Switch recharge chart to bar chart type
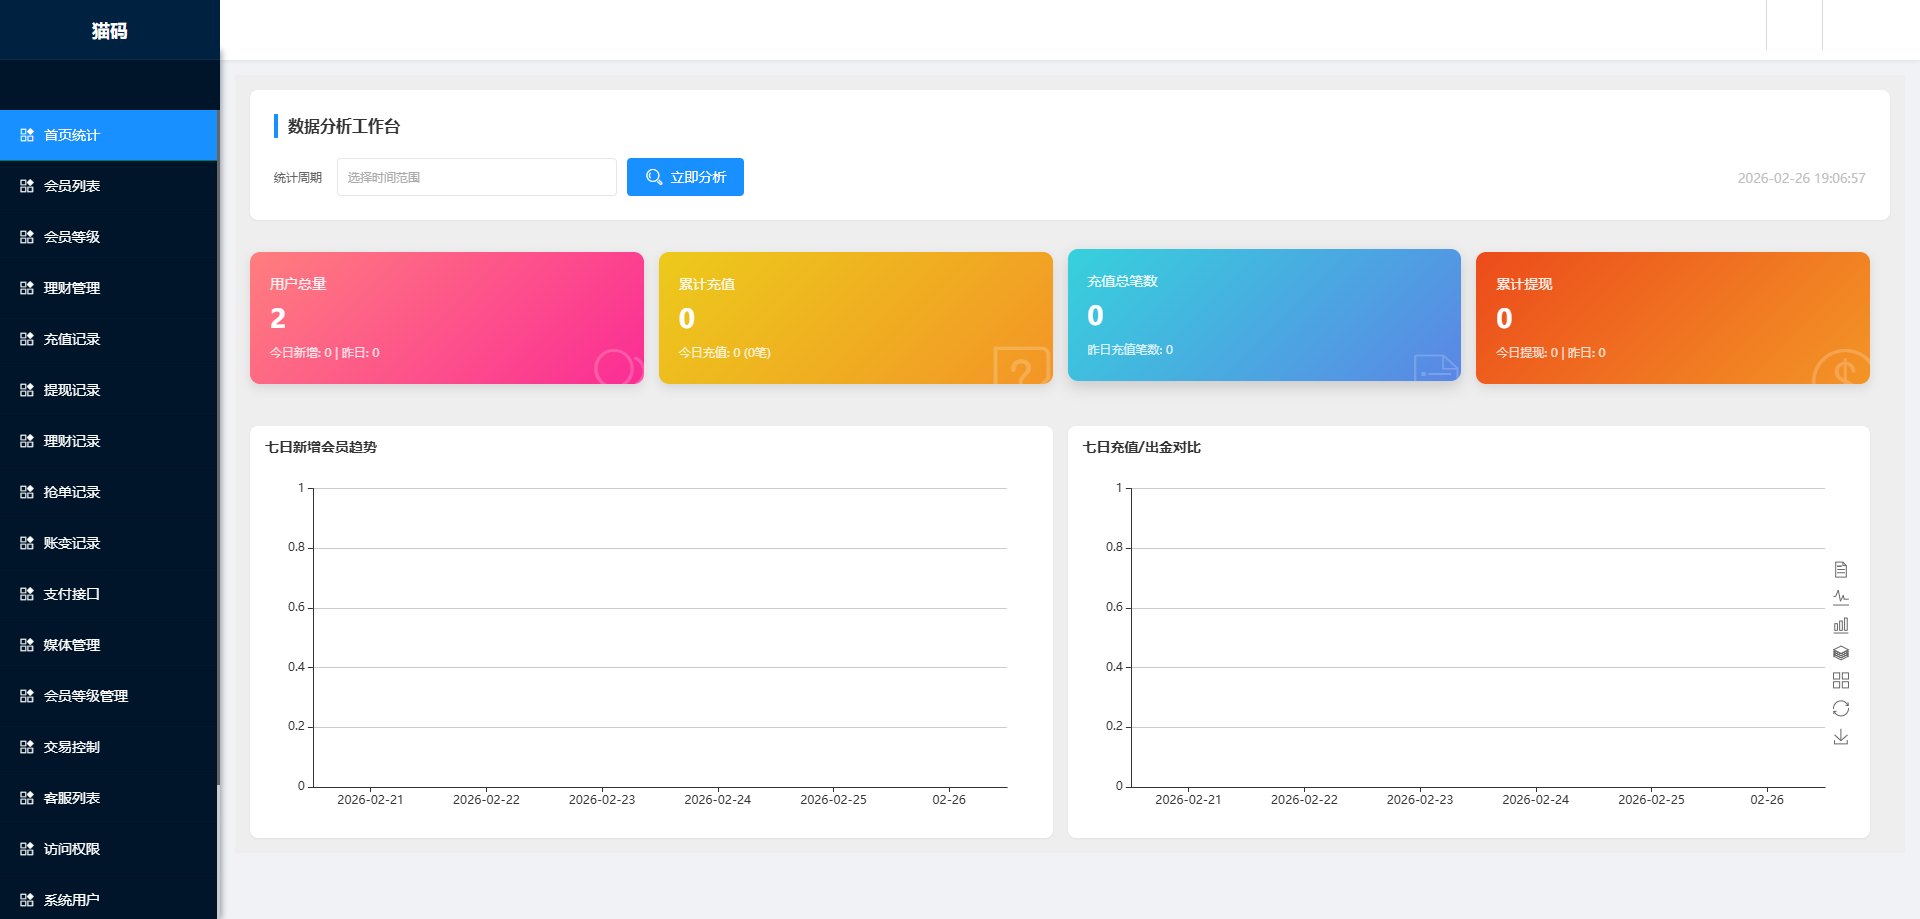Screen dimensions: 1920x919 pyautogui.click(x=1840, y=625)
